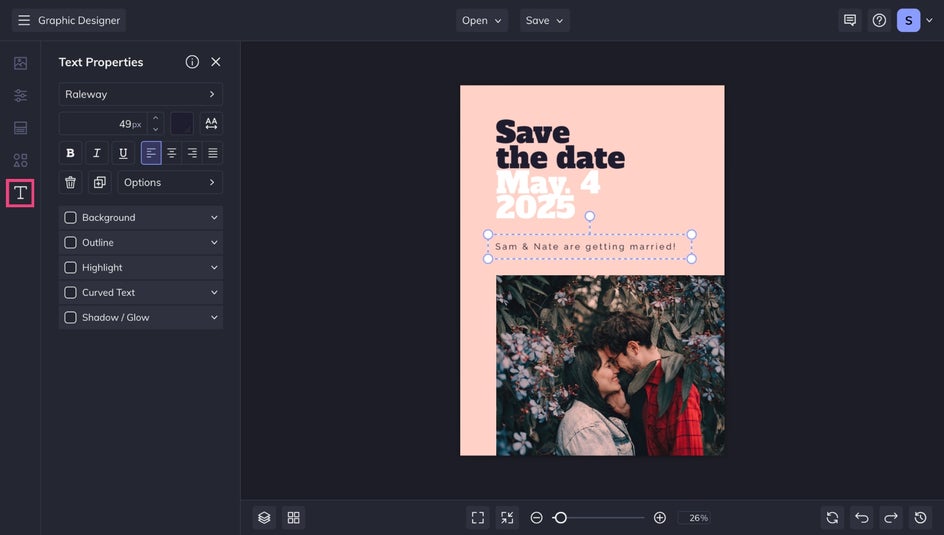The height and width of the screenshot is (535, 944).
Task: Open the Save menu
Action: (x=544, y=20)
